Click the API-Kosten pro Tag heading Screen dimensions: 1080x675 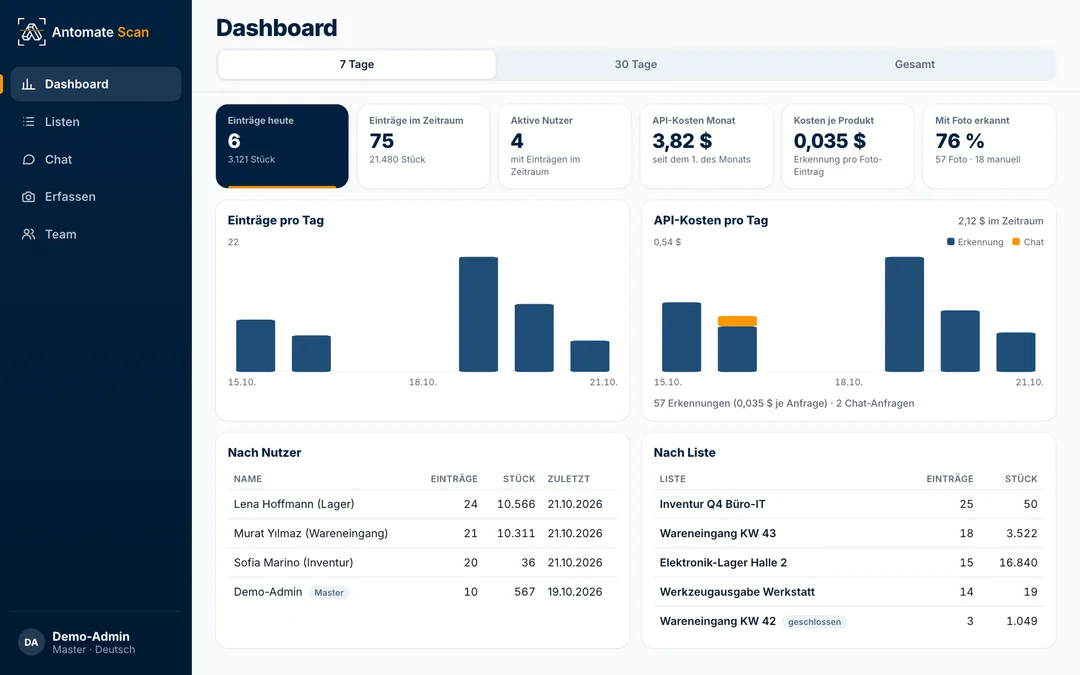pos(711,220)
